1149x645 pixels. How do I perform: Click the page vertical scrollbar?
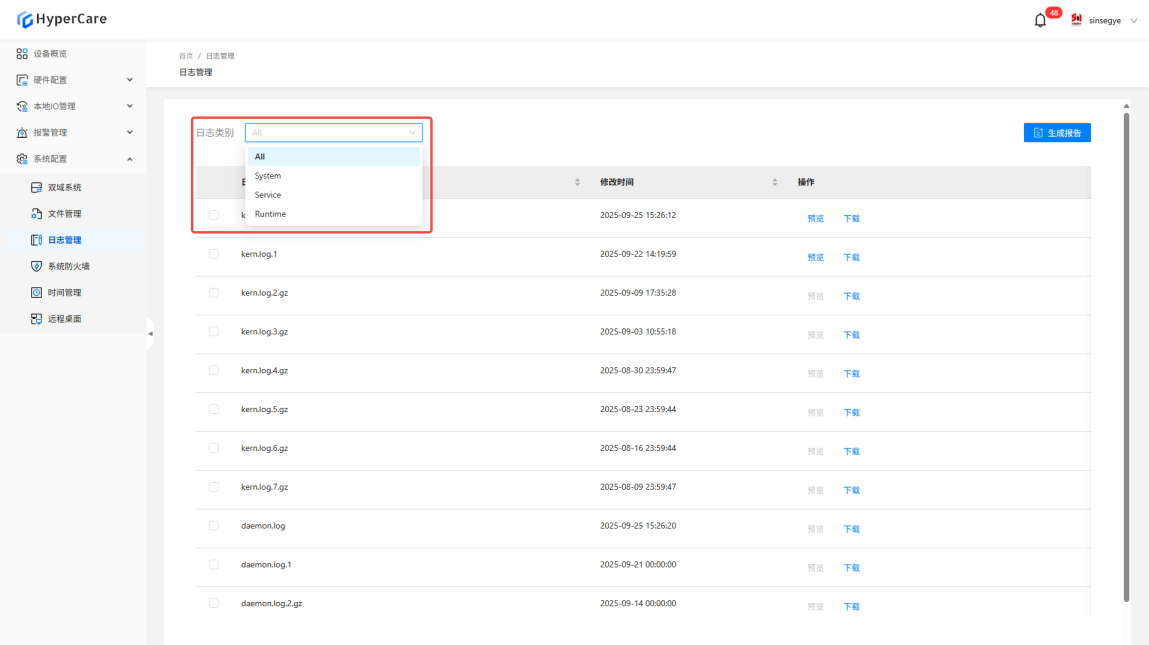1127,350
